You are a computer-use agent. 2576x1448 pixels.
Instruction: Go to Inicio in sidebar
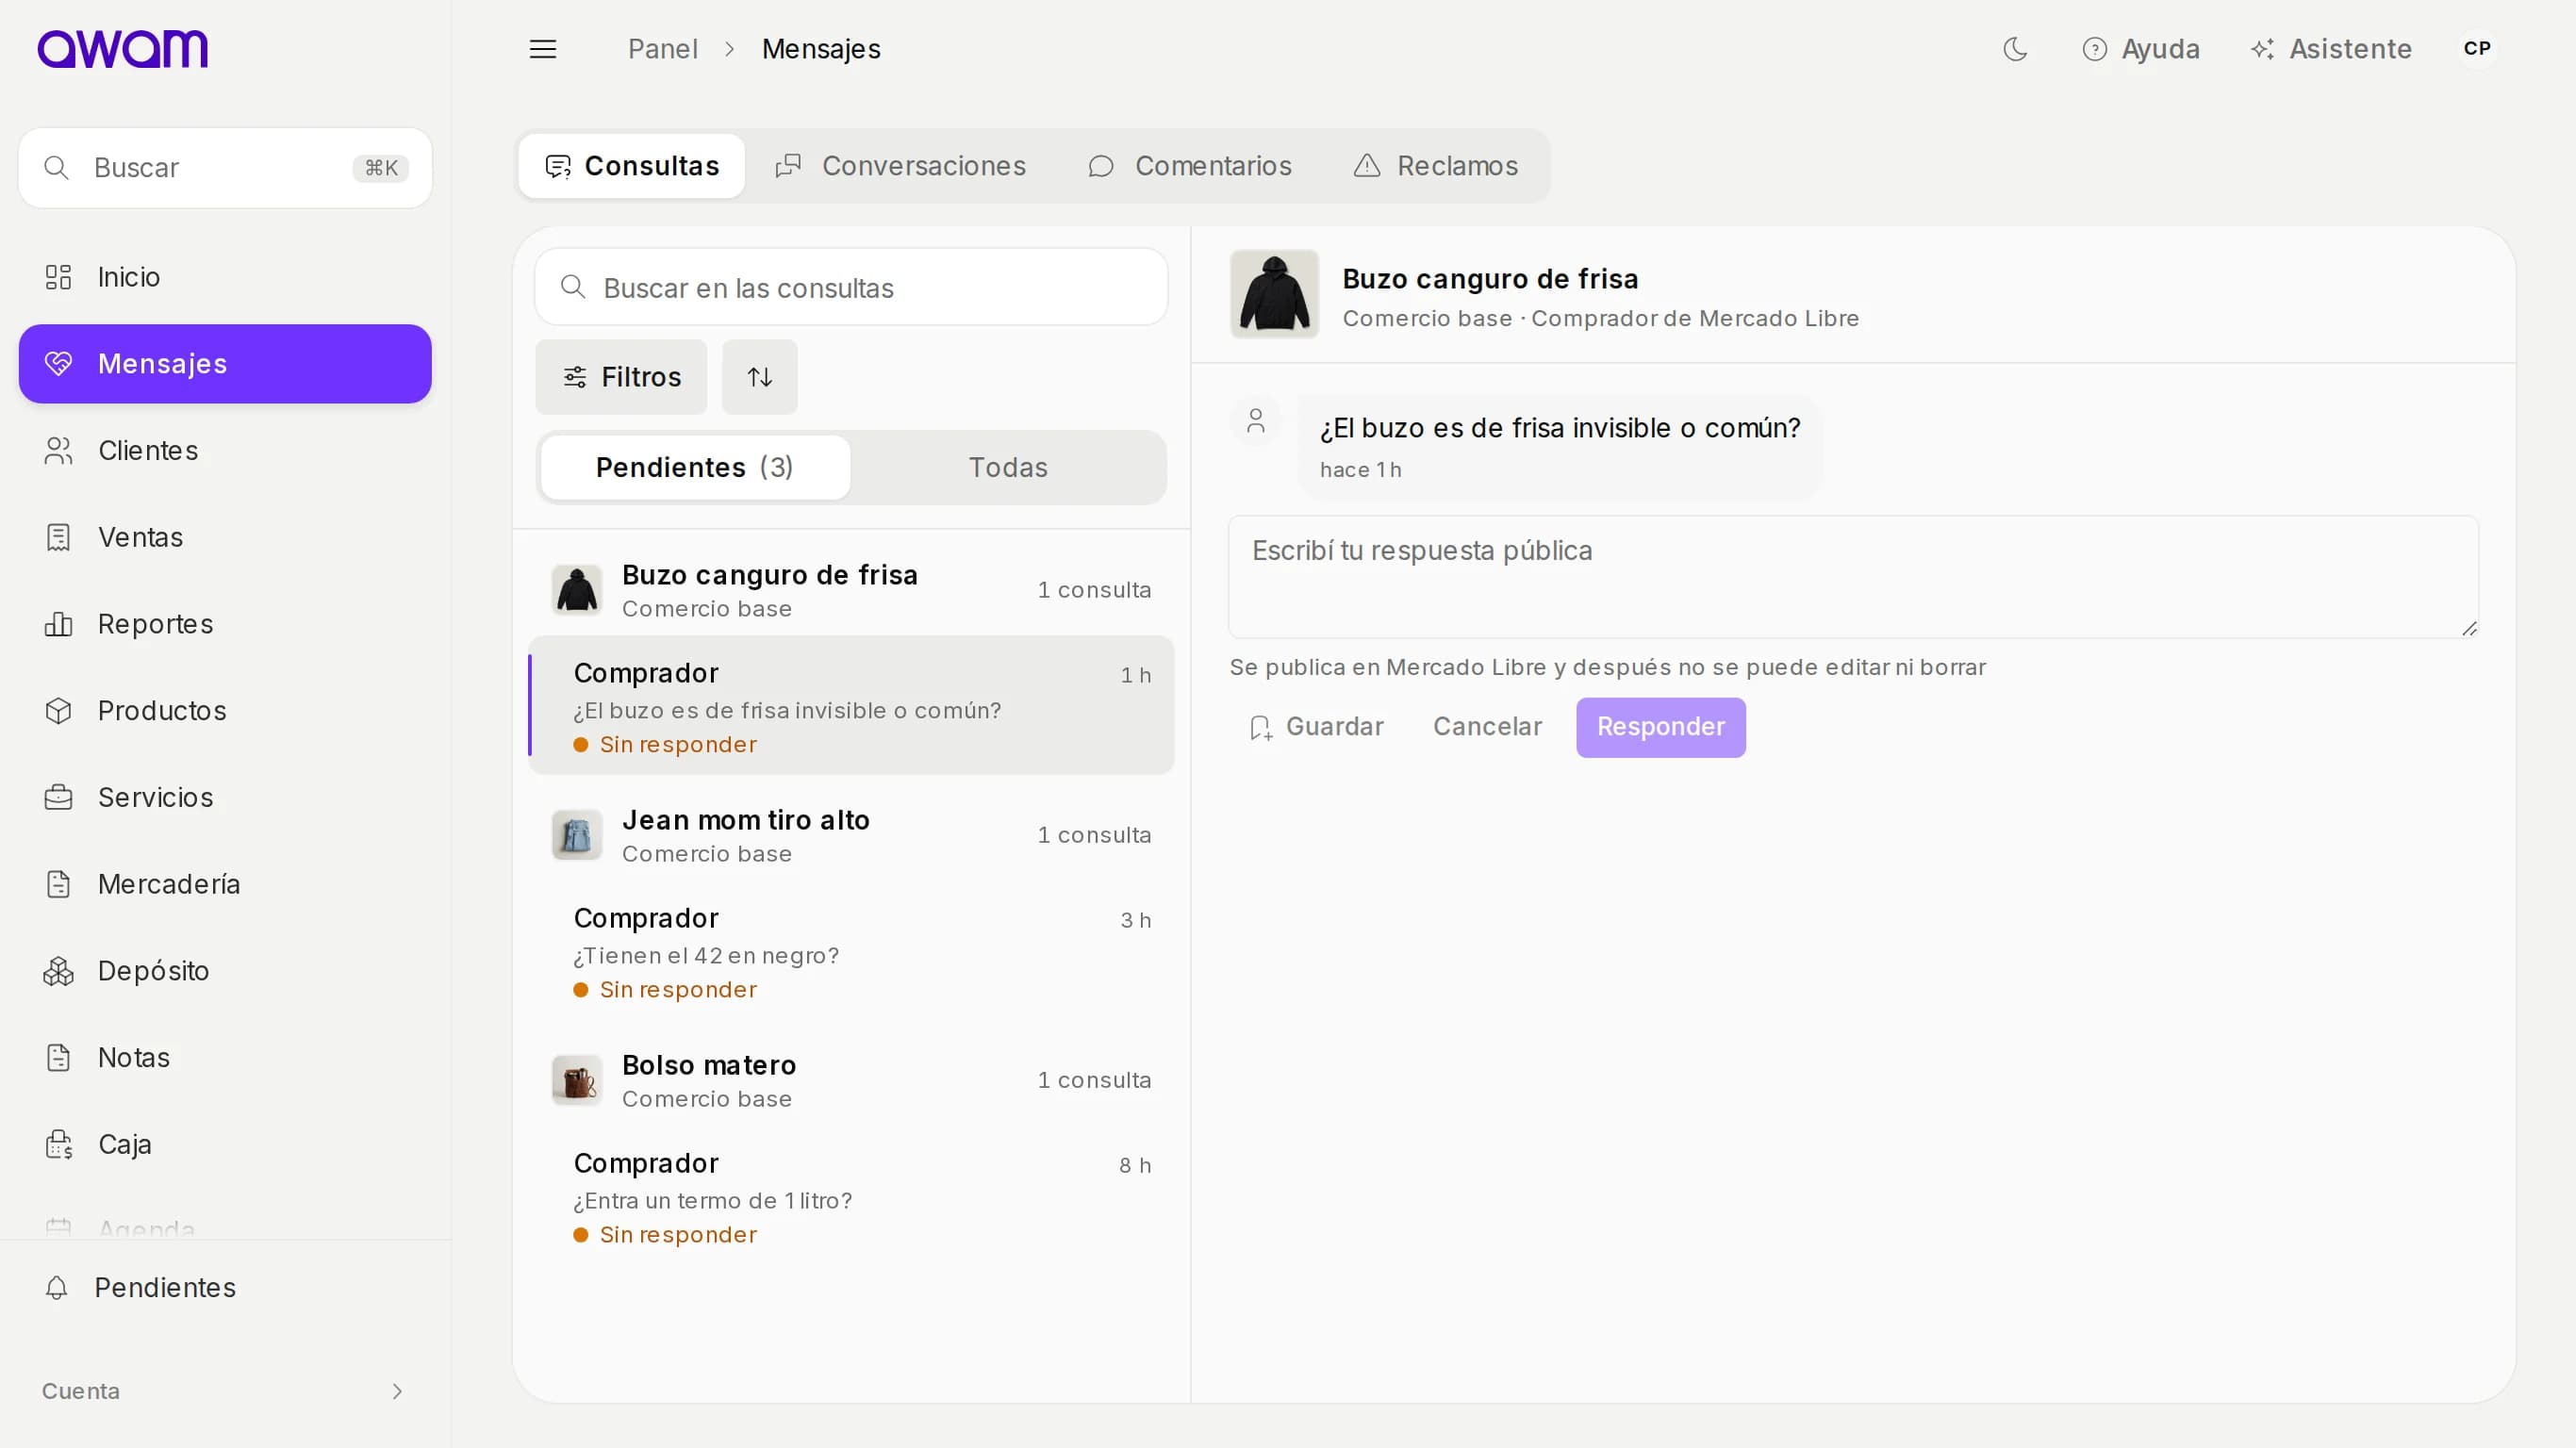pyautogui.click(x=225, y=277)
